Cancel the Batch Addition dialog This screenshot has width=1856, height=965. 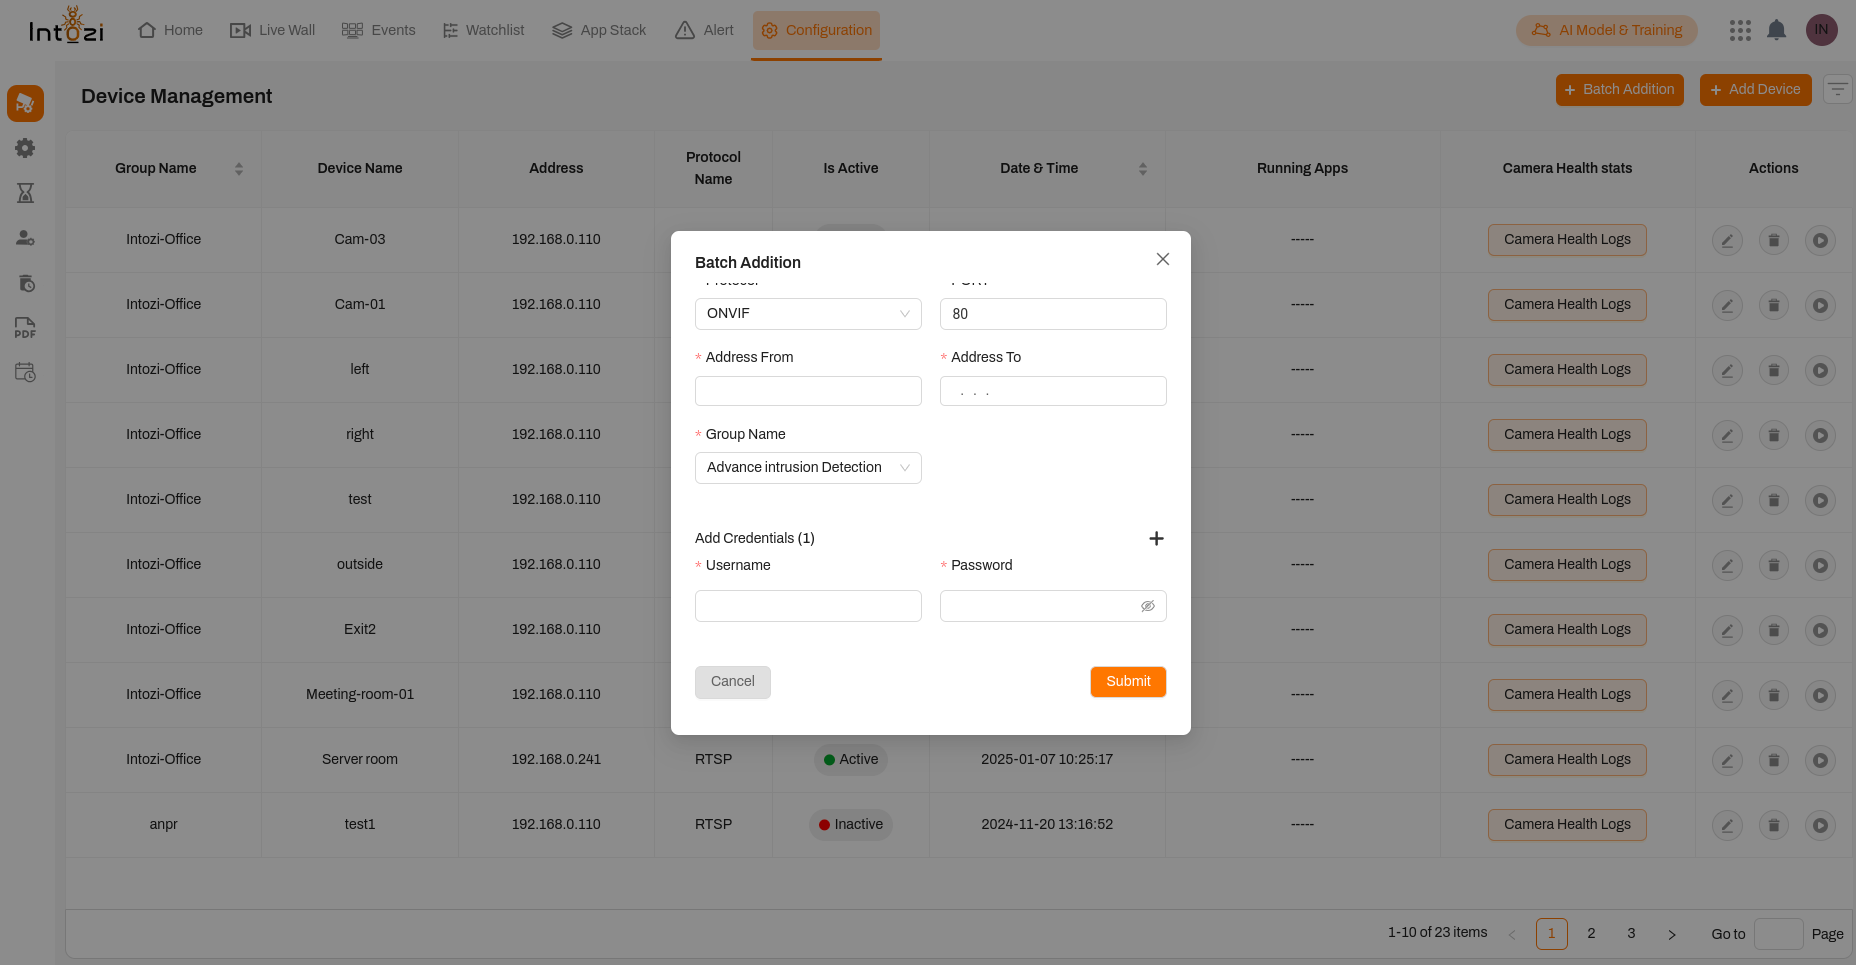coord(732,682)
